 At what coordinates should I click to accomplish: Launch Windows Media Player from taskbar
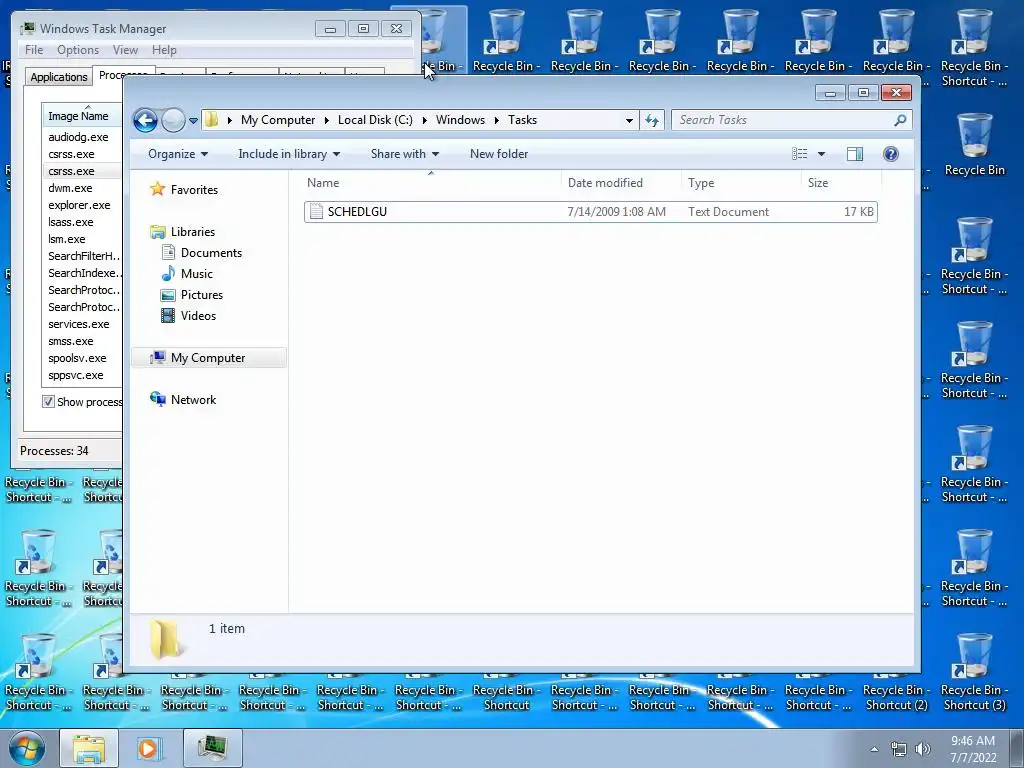pyautogui.click(x=148, y=748)
